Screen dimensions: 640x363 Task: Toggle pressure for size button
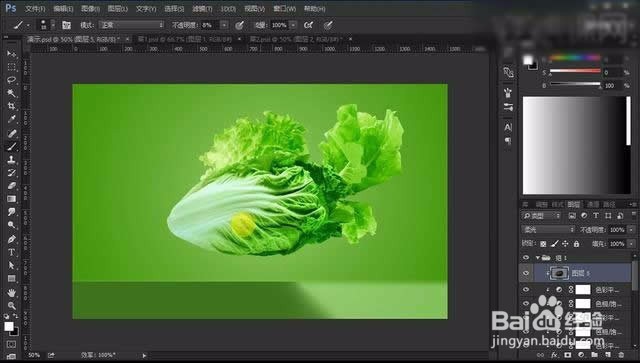[328, 25]
